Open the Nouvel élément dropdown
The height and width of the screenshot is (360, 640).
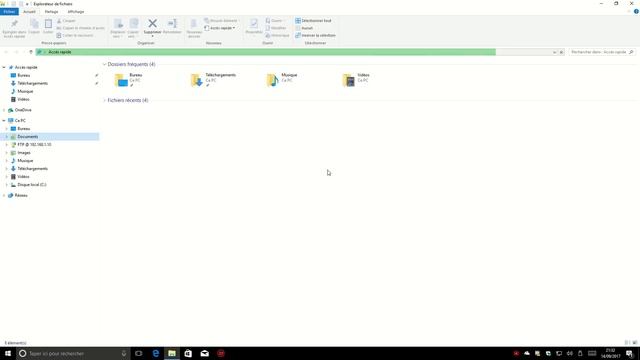click(221, 20)
